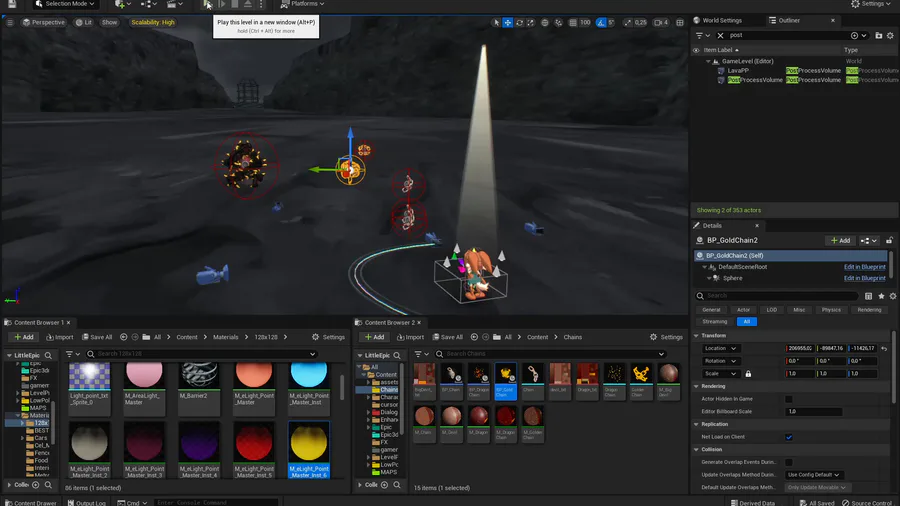Viewport: 900px width, 506px height.
Task: Cycle the world/local coordinate system icon
Action: [x=545, y=22]
